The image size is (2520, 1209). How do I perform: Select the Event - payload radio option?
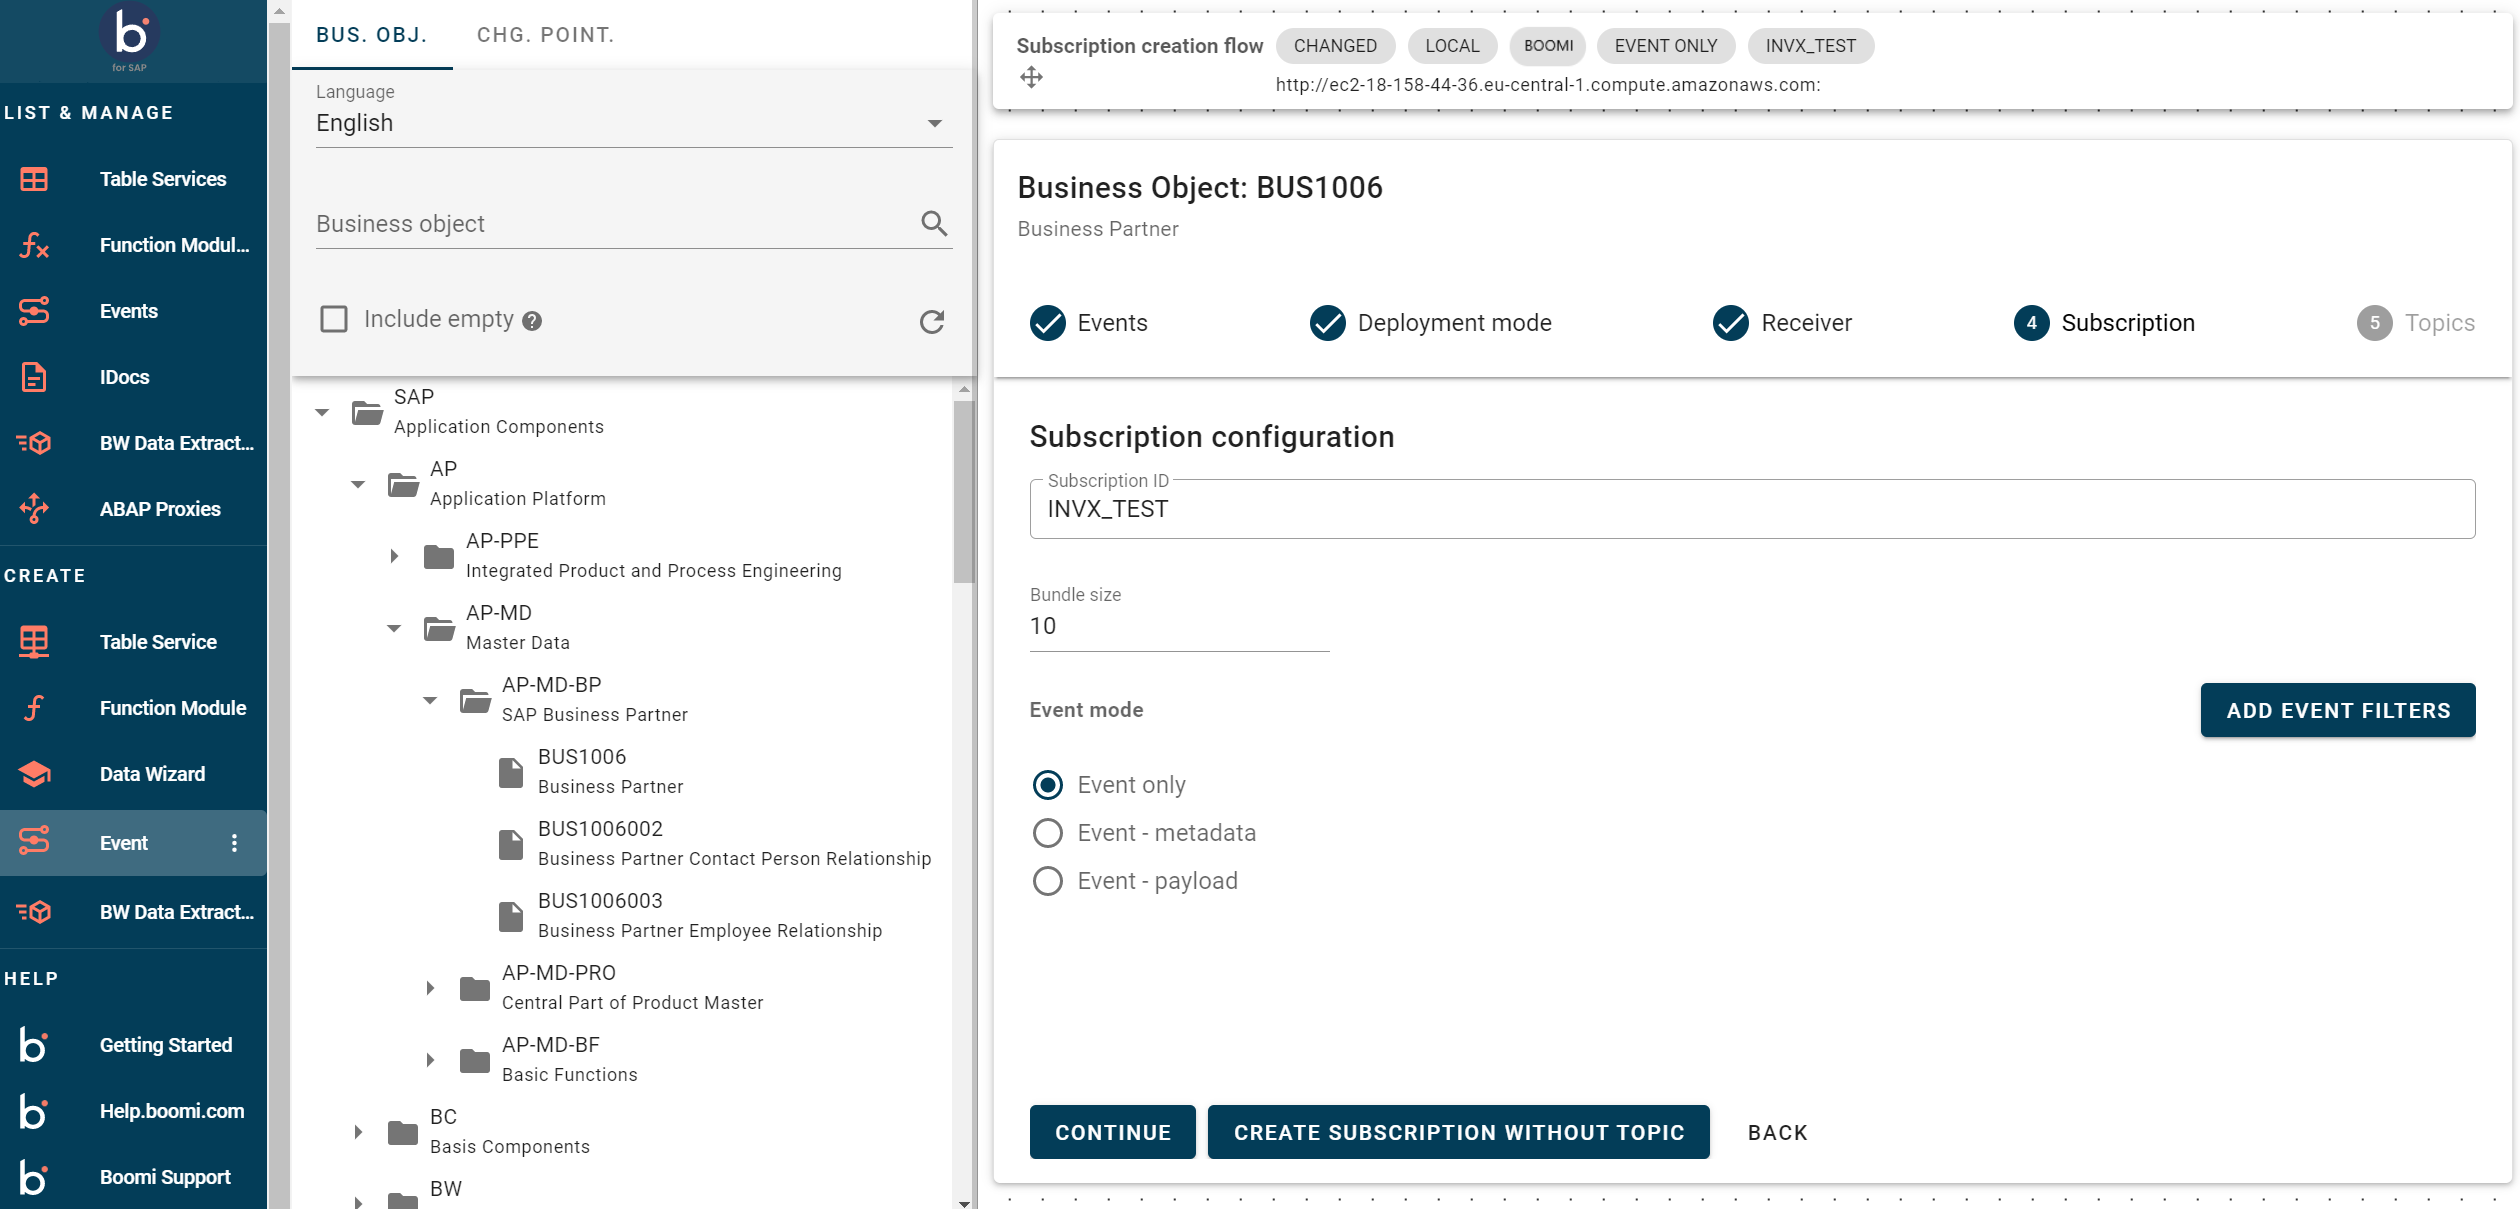tap(1047, 881)
